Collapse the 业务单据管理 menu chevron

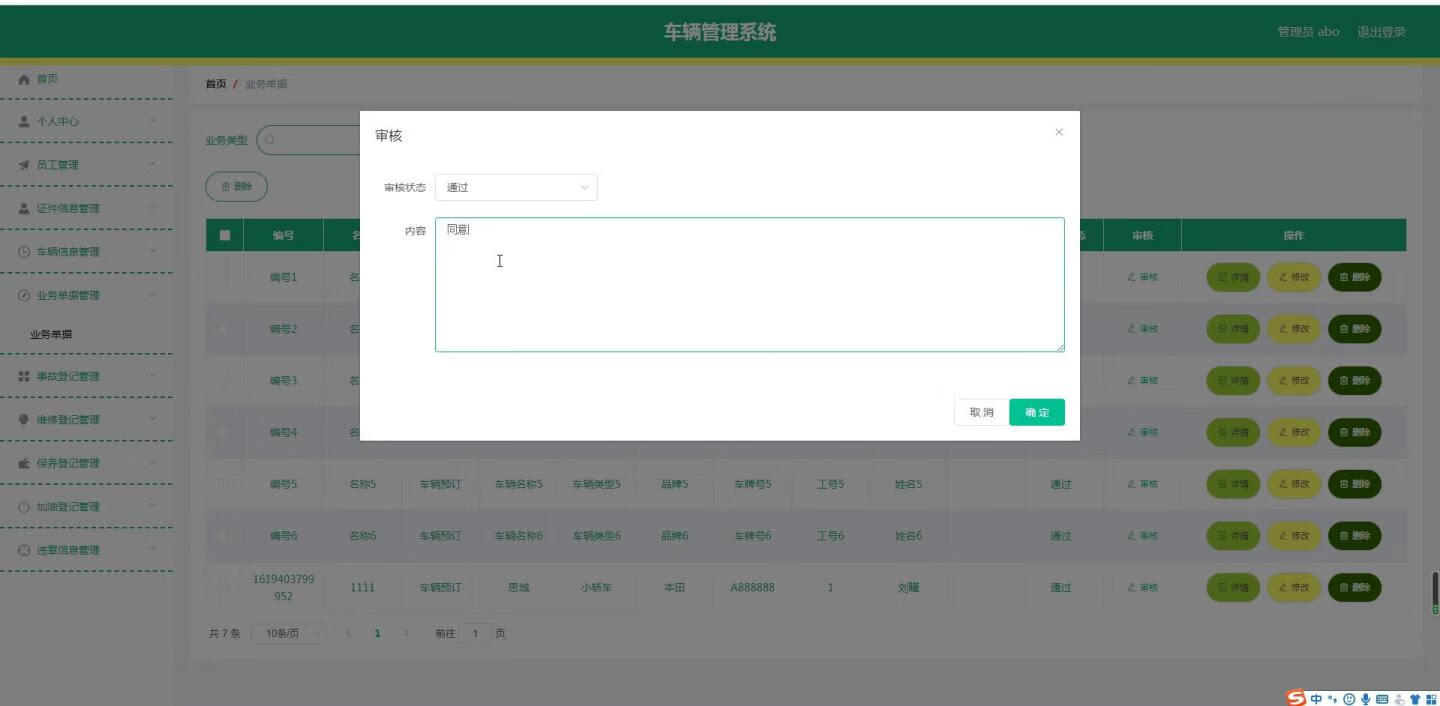153,295
